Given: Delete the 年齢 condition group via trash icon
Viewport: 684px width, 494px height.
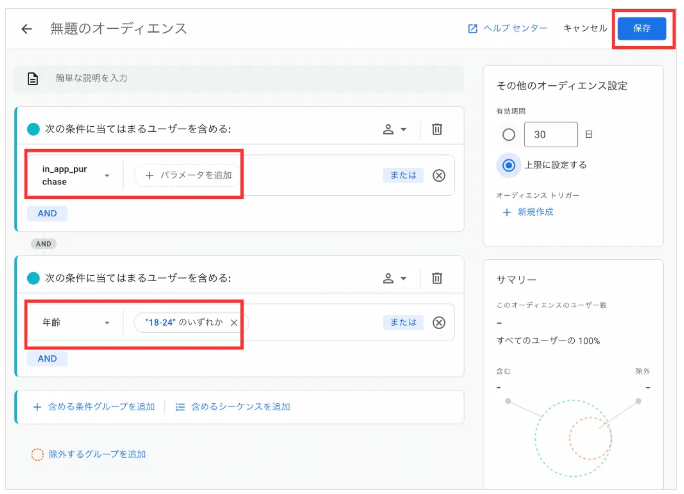Looking at the screenshot, I should [x=437, y=278].
